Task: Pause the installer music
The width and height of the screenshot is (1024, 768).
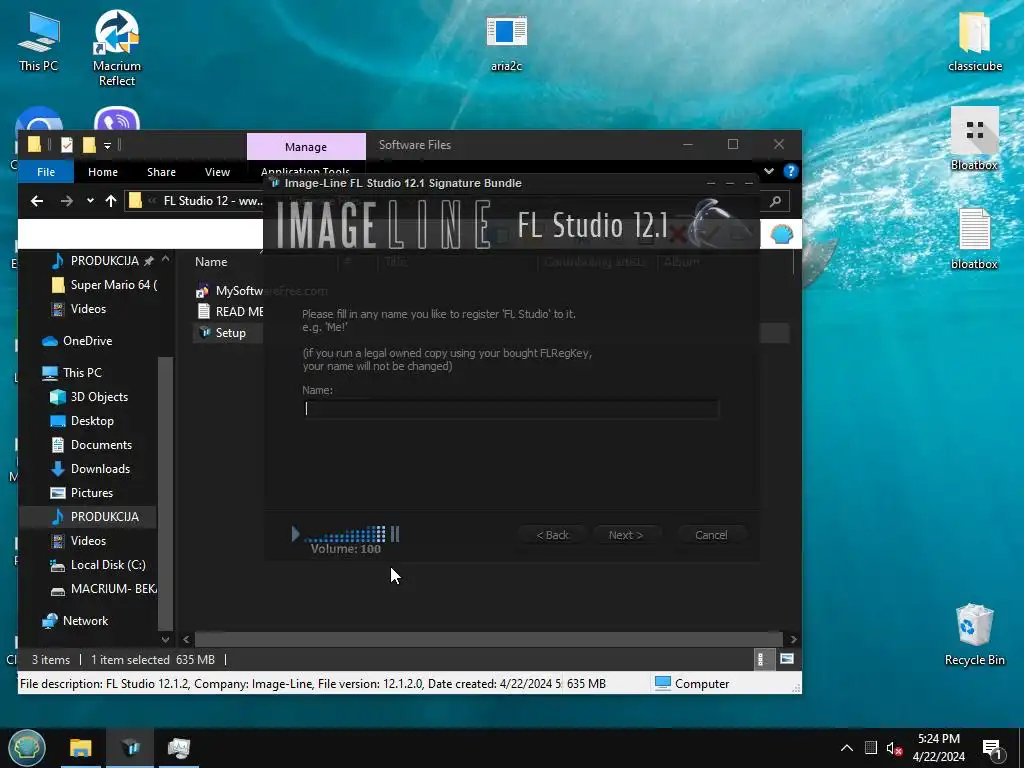Action: [394, 534]
